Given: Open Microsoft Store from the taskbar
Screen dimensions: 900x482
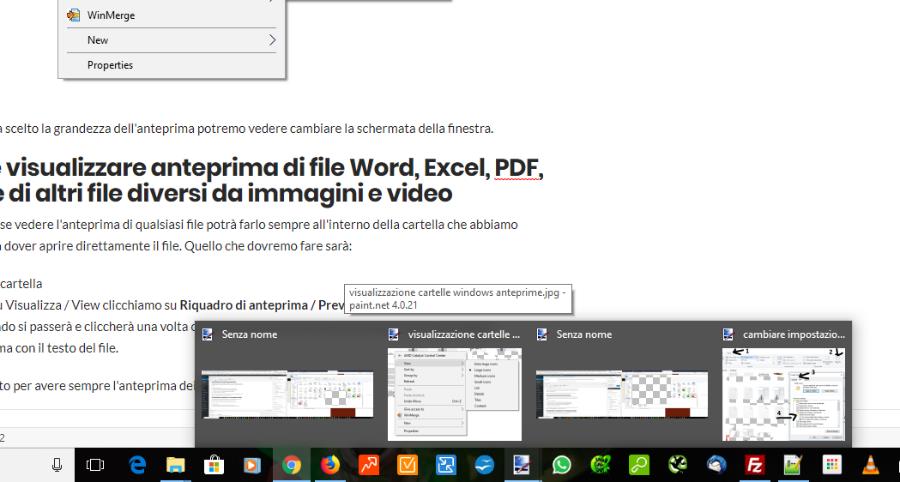Looking at the screenshot, I should pyautogui.click(x=212, y=464).
